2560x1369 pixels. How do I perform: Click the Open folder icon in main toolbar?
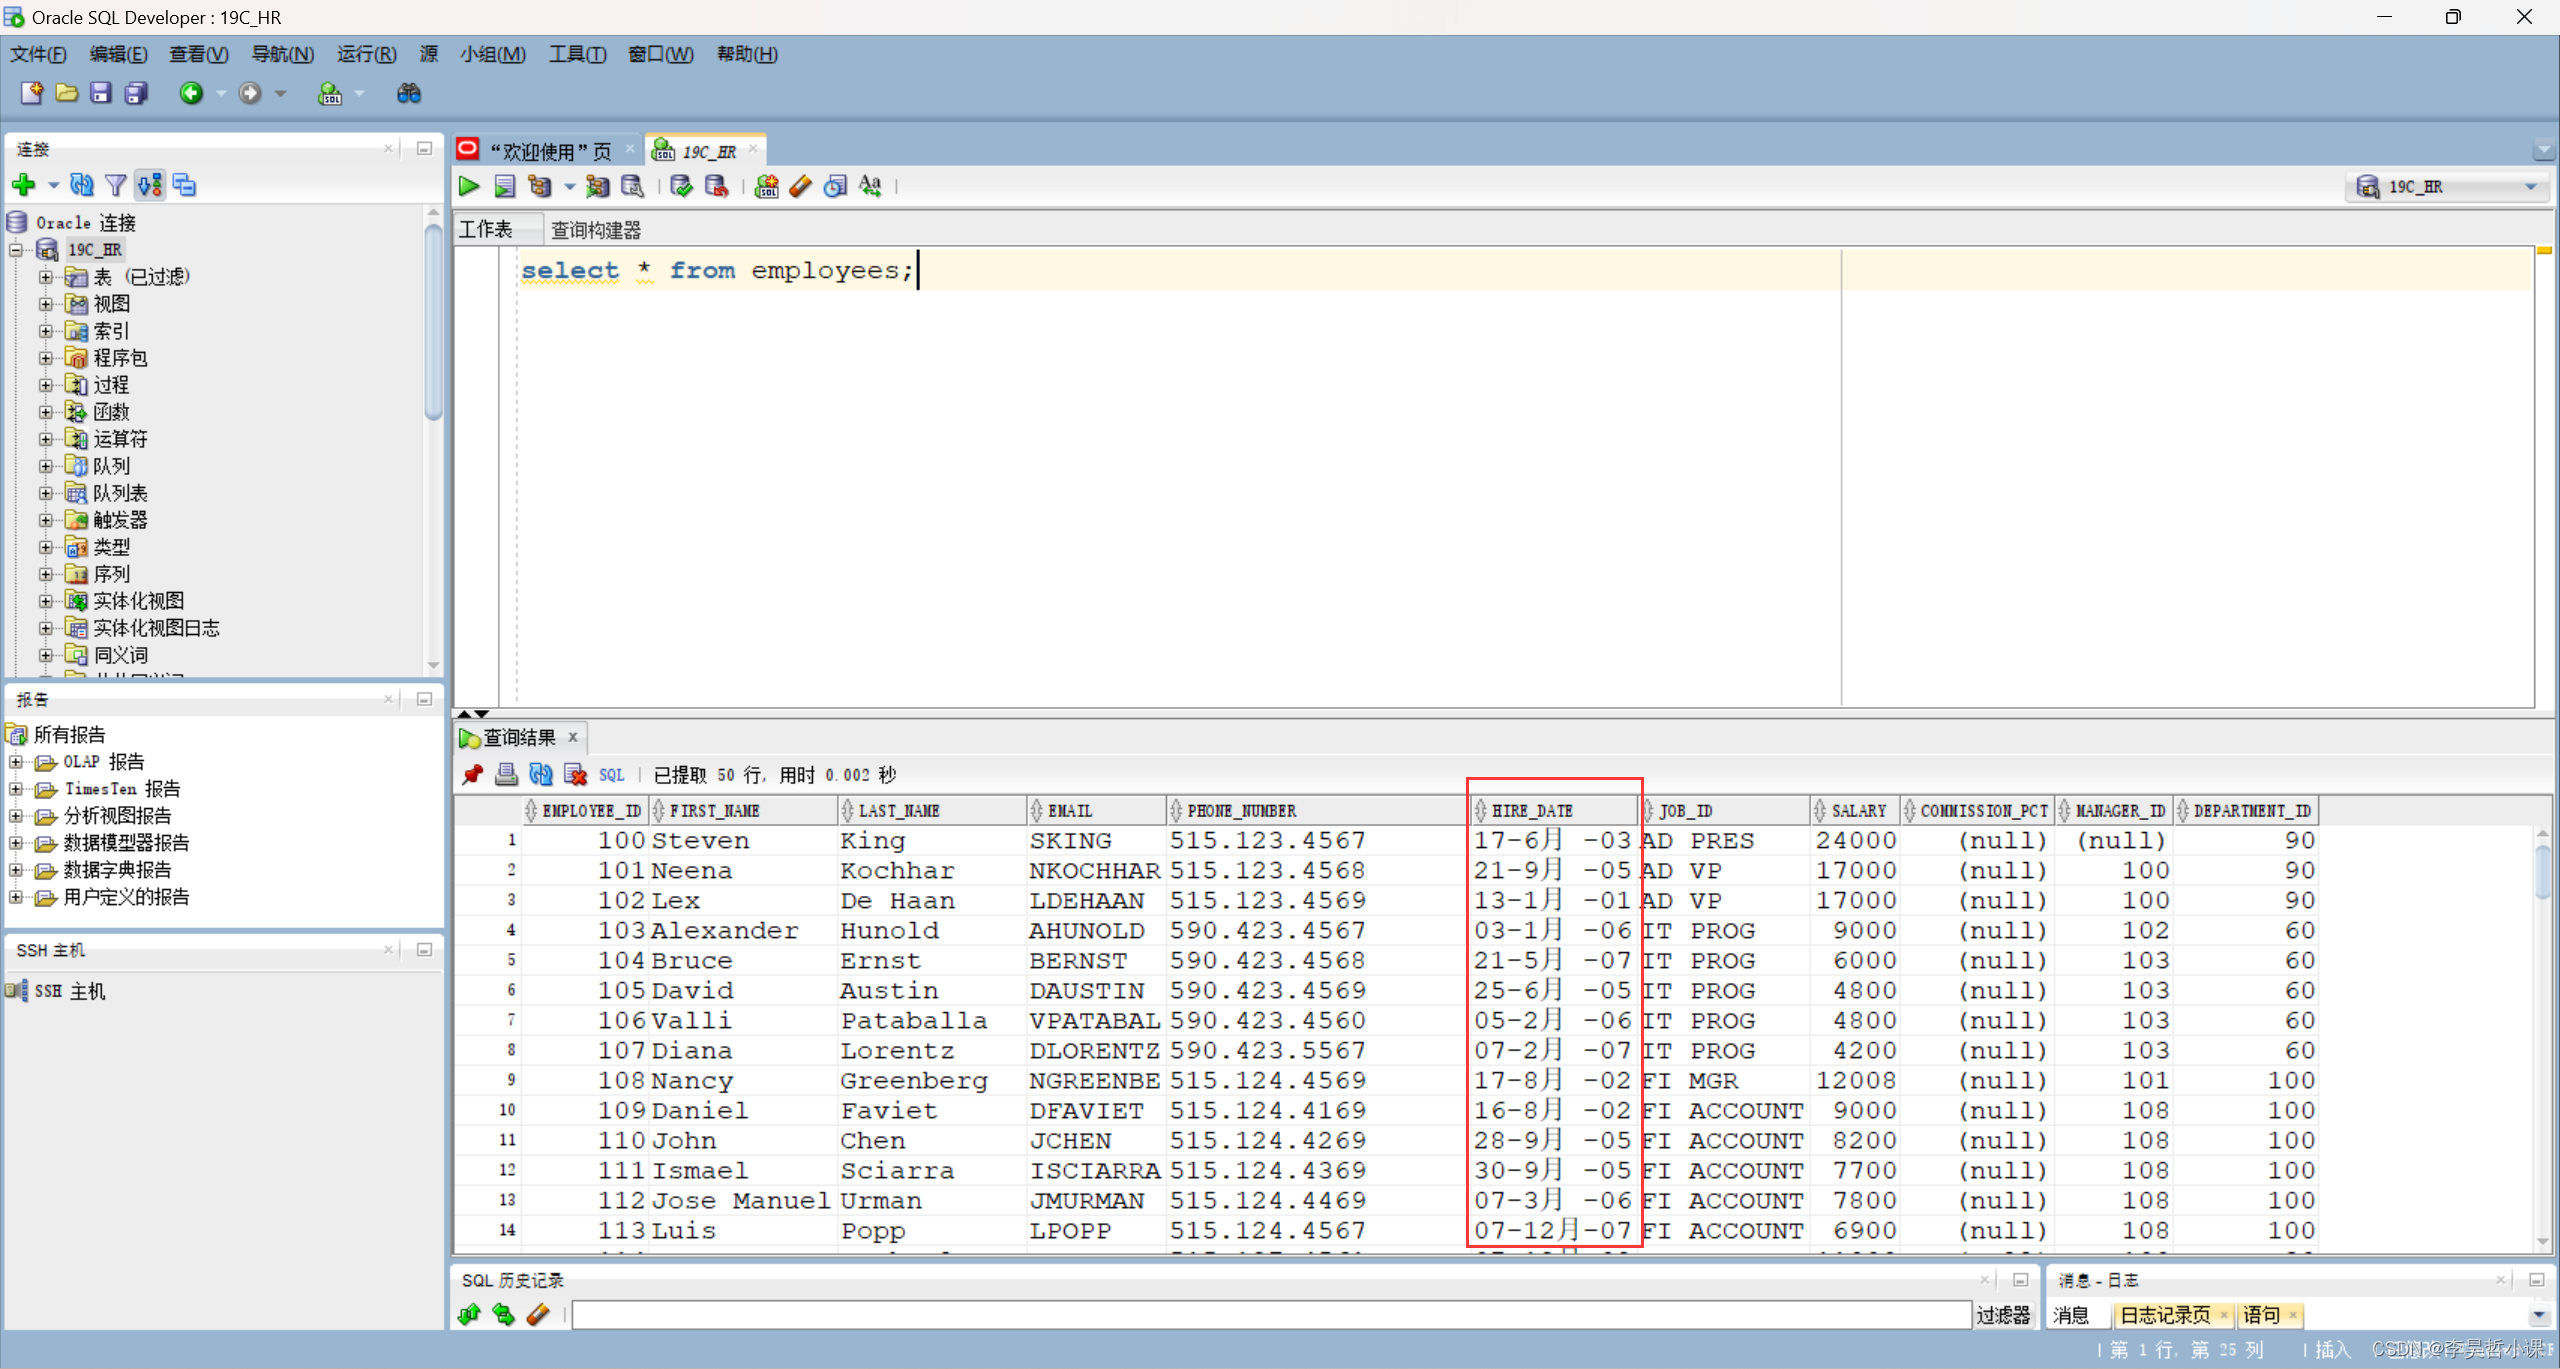[67, 93]
